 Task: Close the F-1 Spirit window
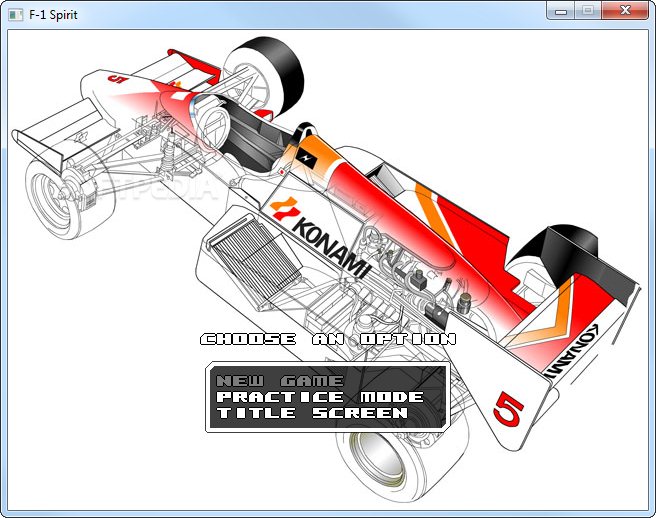(x=625, y=11)
